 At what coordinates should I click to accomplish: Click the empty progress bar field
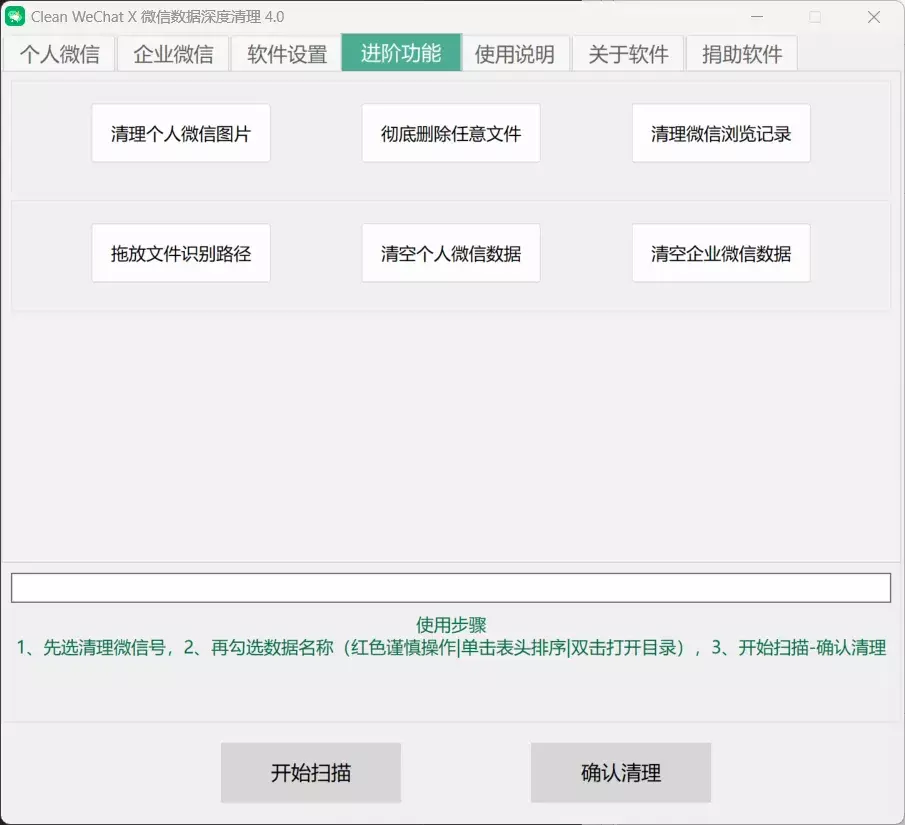click(451, 588)
